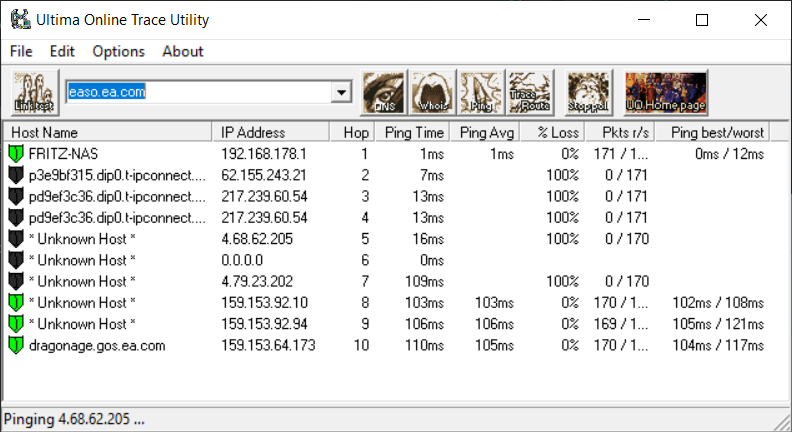792x432 pixels.
Task: Click the shield icon beside 4.68.62.205
Action: [x=16, y=238]
